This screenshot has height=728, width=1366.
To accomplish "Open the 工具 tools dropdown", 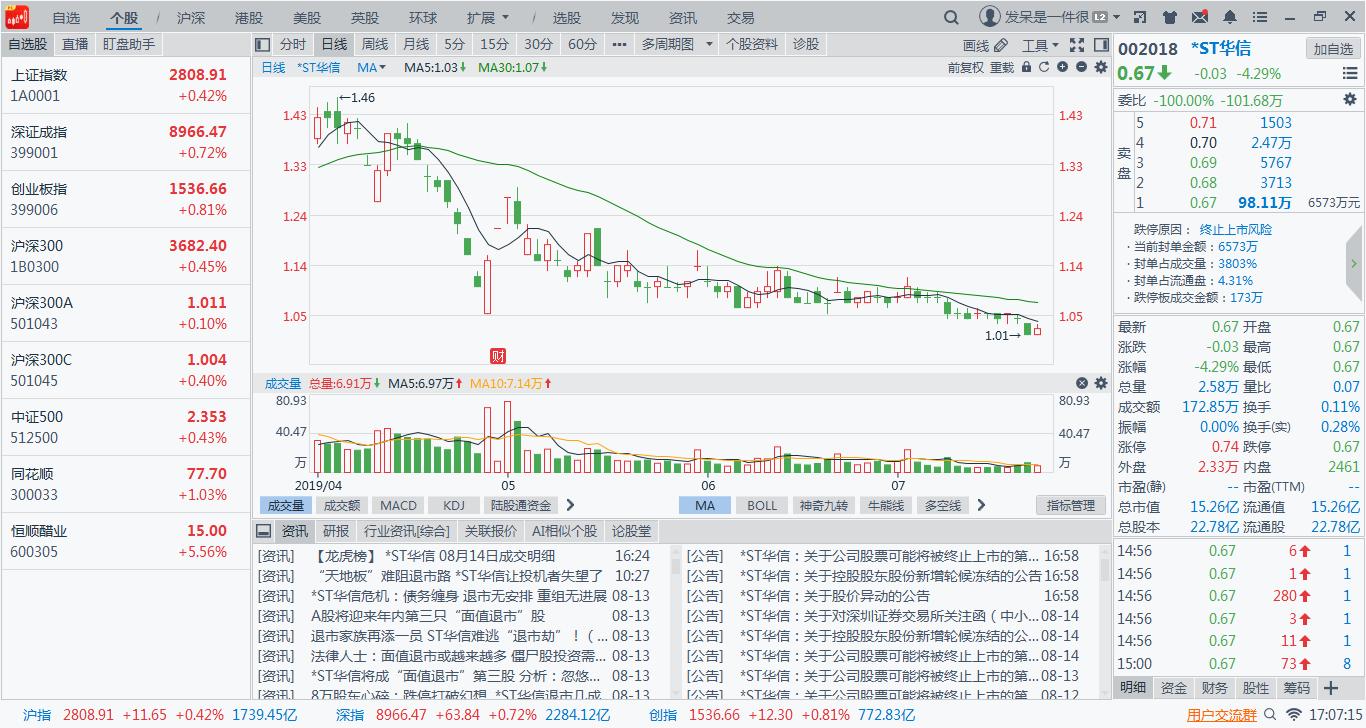I will point(1038,44).
